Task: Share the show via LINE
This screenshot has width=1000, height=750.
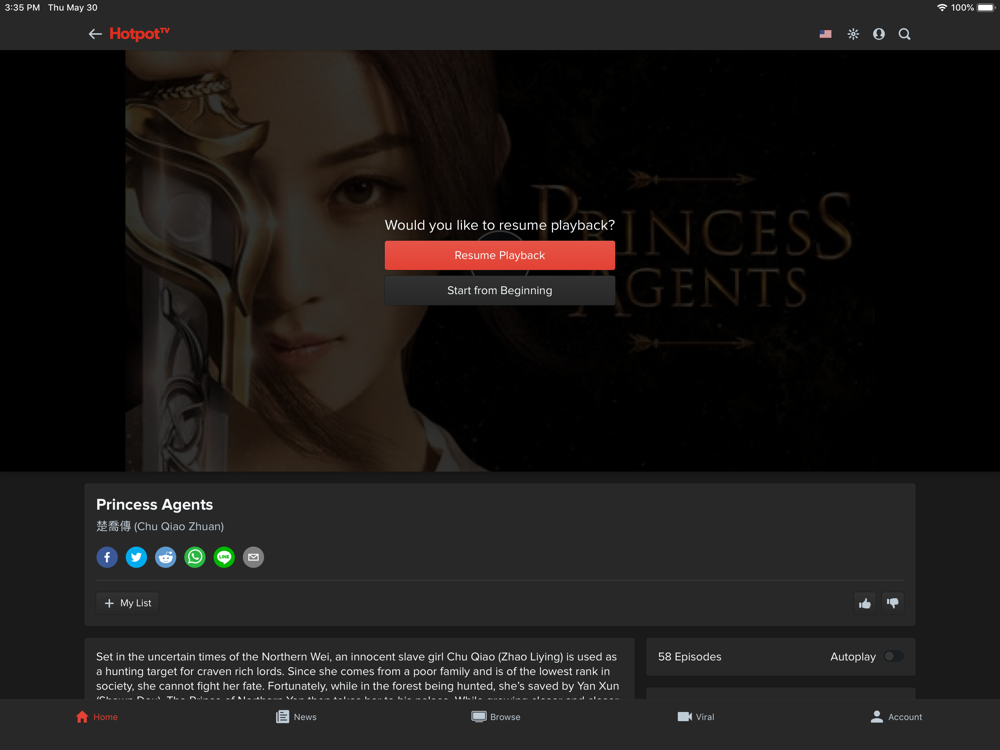Action: tap(224, 557)
